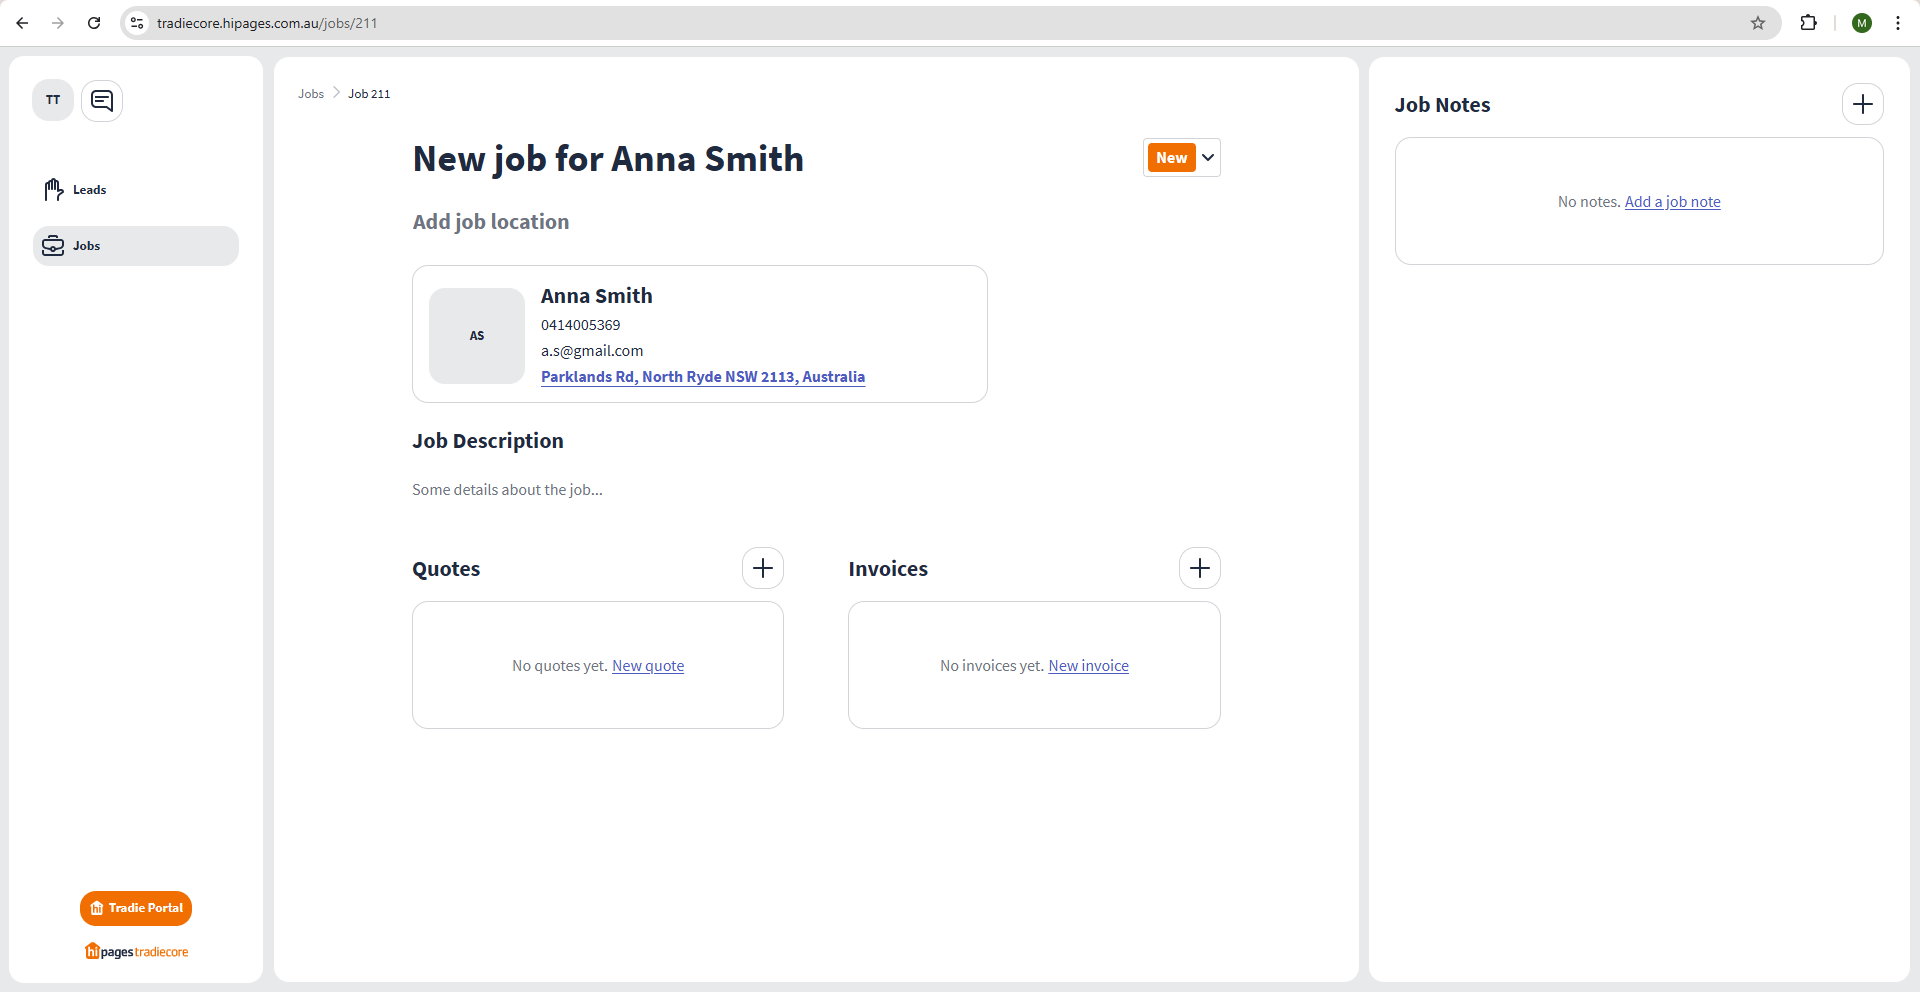Go back to the previous browser page
Image resolution: width=1920 pixels, height=992 pixels.
[x=22, y=23]
